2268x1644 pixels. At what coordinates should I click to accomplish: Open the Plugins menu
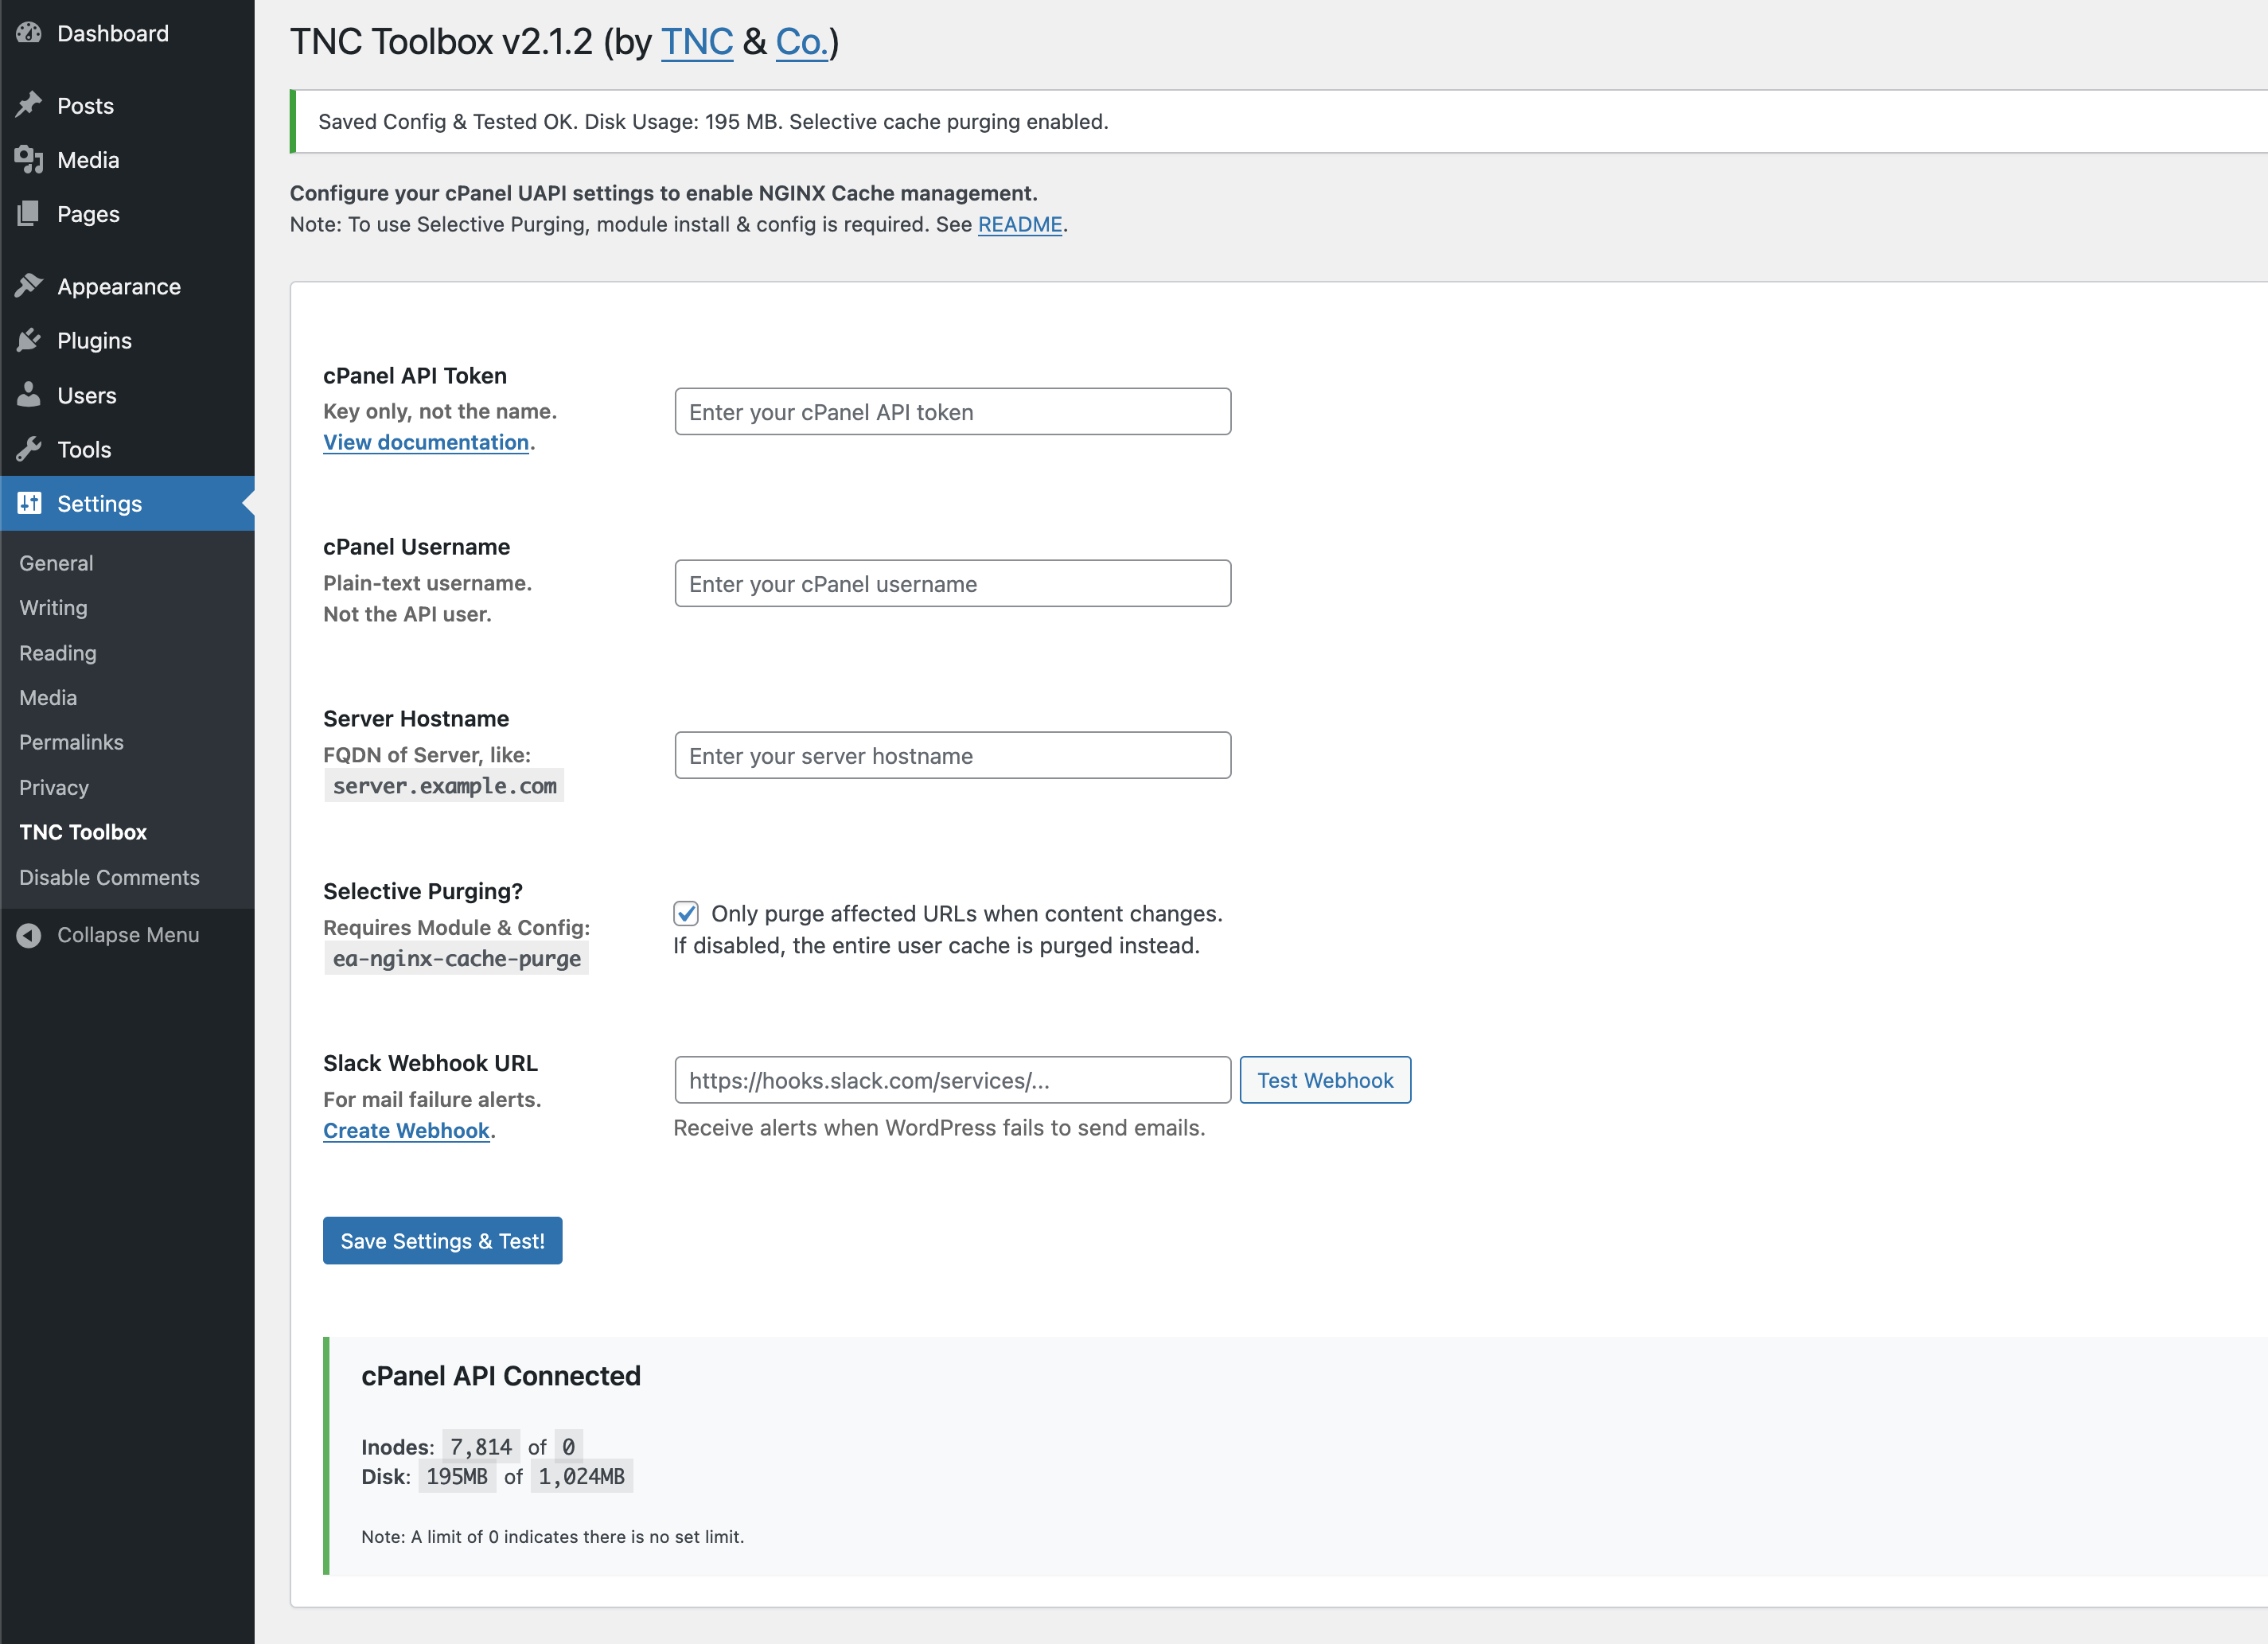[x=127, y=340]
